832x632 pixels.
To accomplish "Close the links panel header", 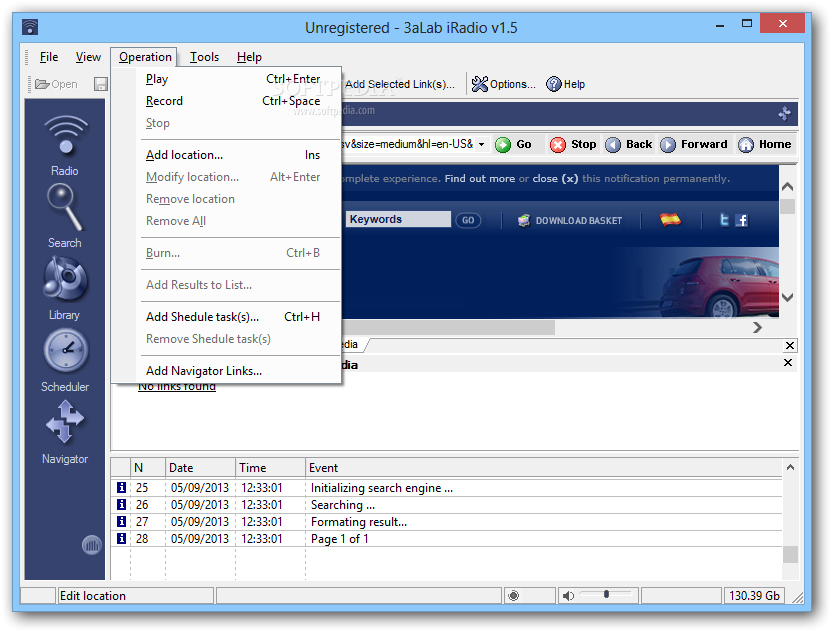I will click(788, 362).
